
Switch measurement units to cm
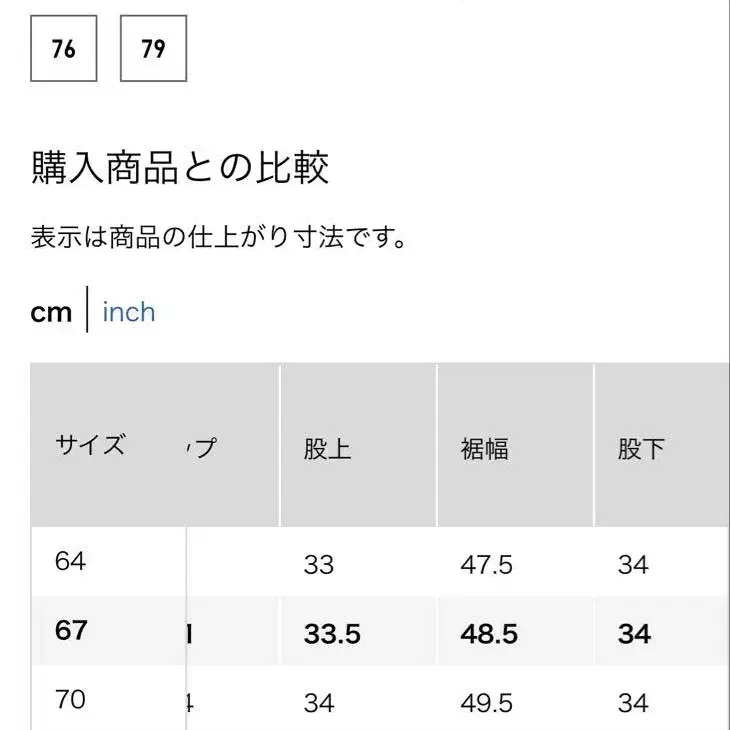pos(51,312)
